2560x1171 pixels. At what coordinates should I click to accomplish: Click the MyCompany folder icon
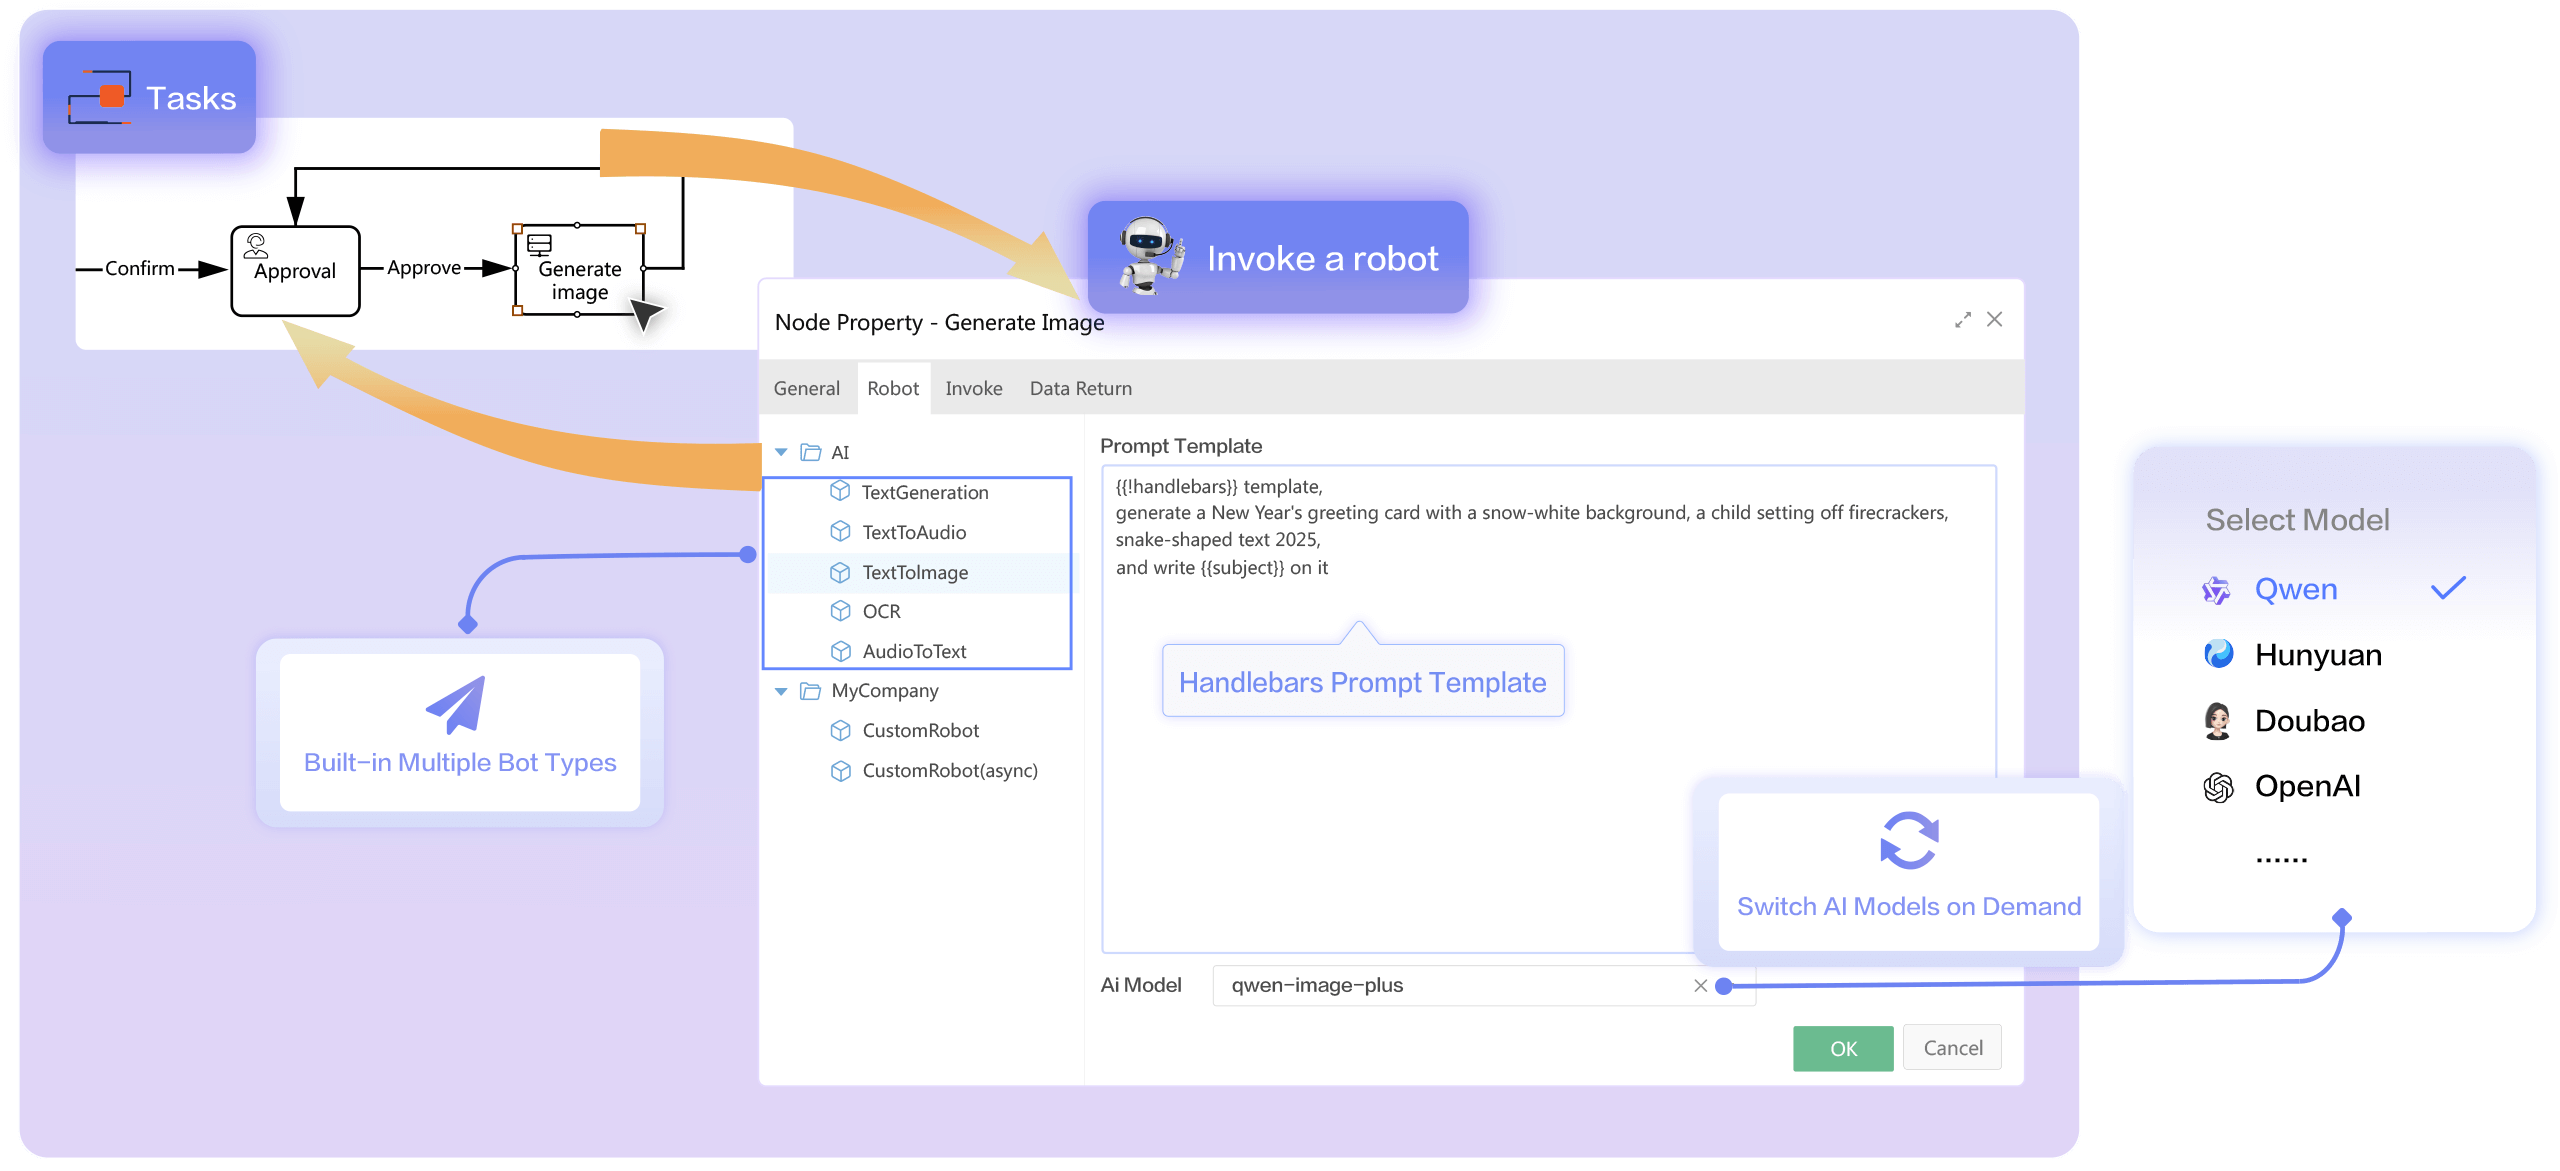(x=810, y=691)
